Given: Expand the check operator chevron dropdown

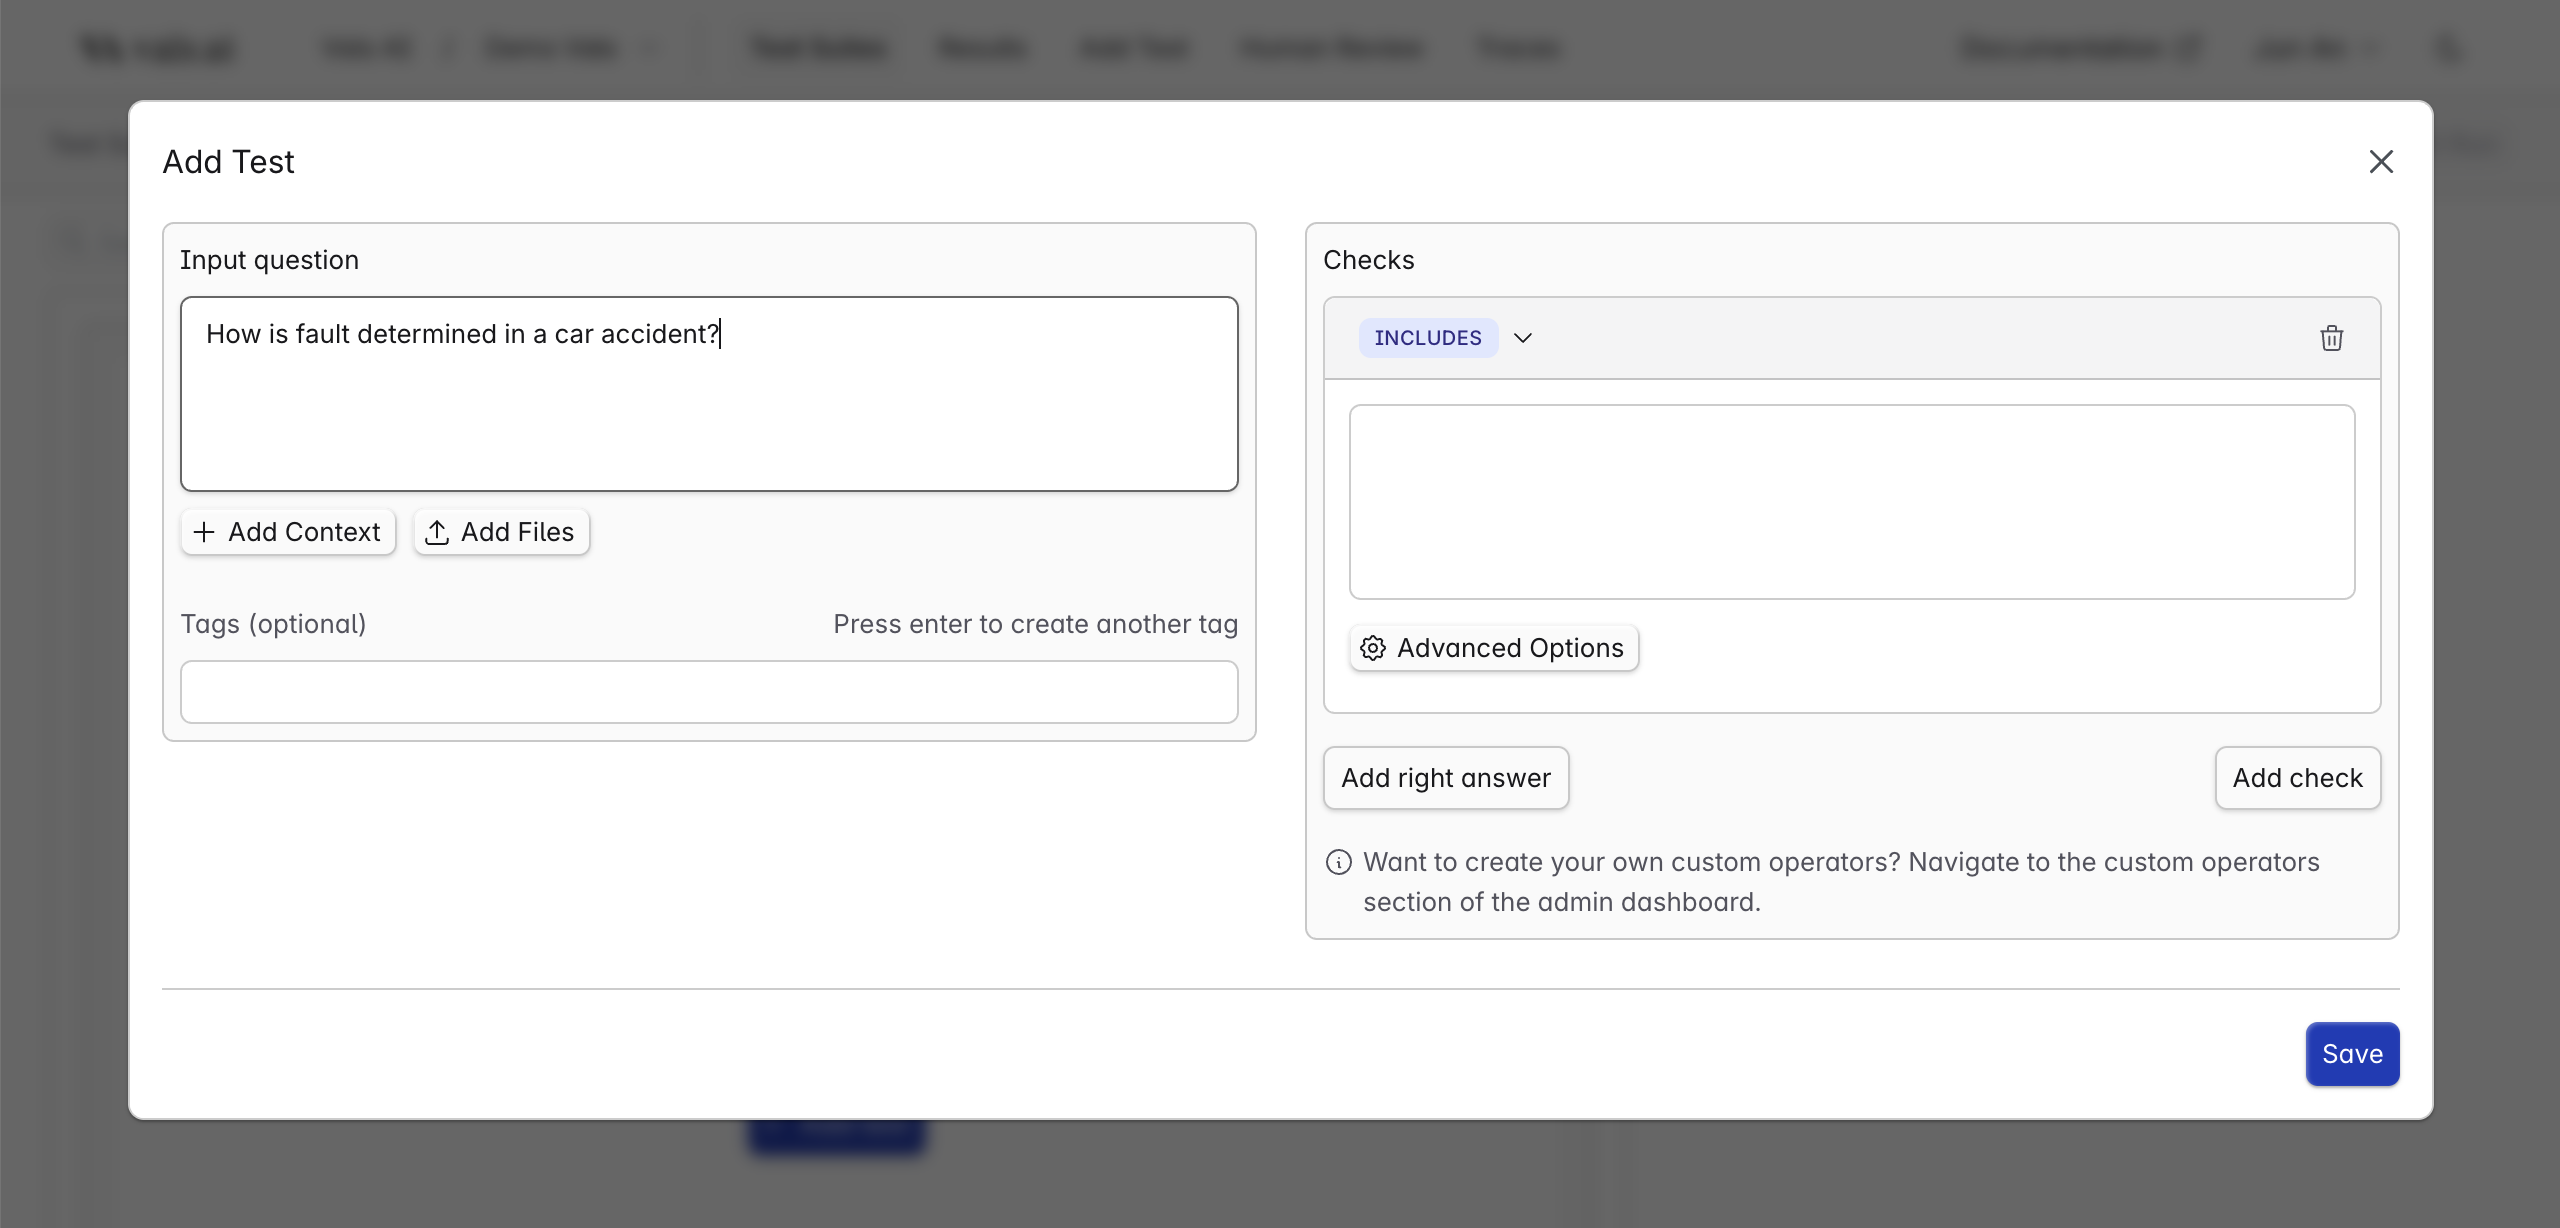Looking at the screenshot, I should [1523, 338].
